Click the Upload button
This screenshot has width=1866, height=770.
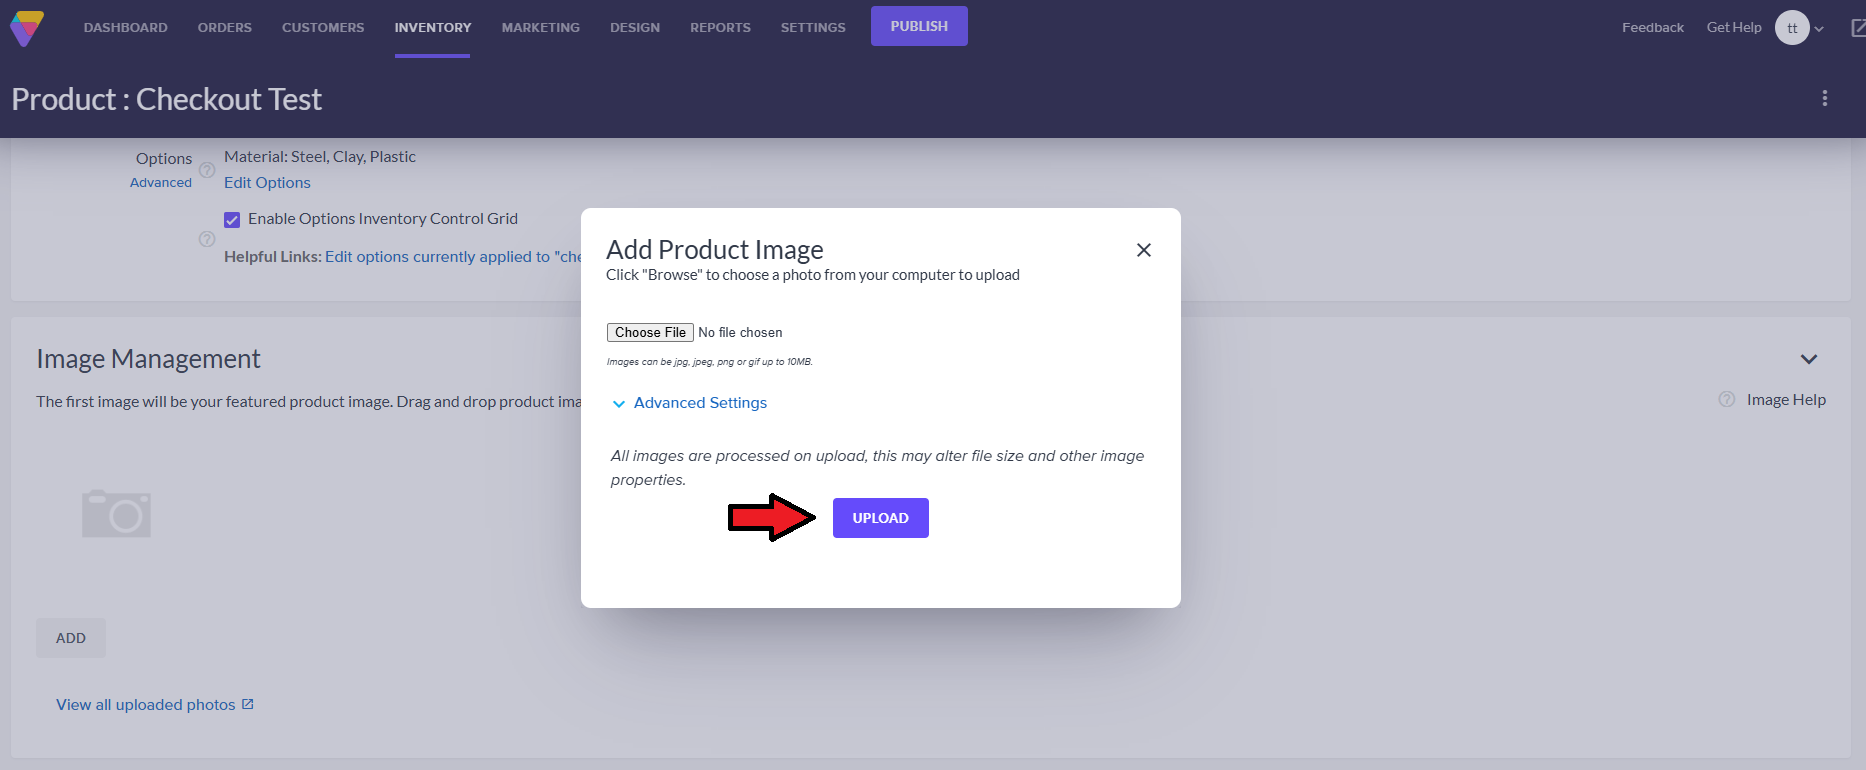point(880,518)
